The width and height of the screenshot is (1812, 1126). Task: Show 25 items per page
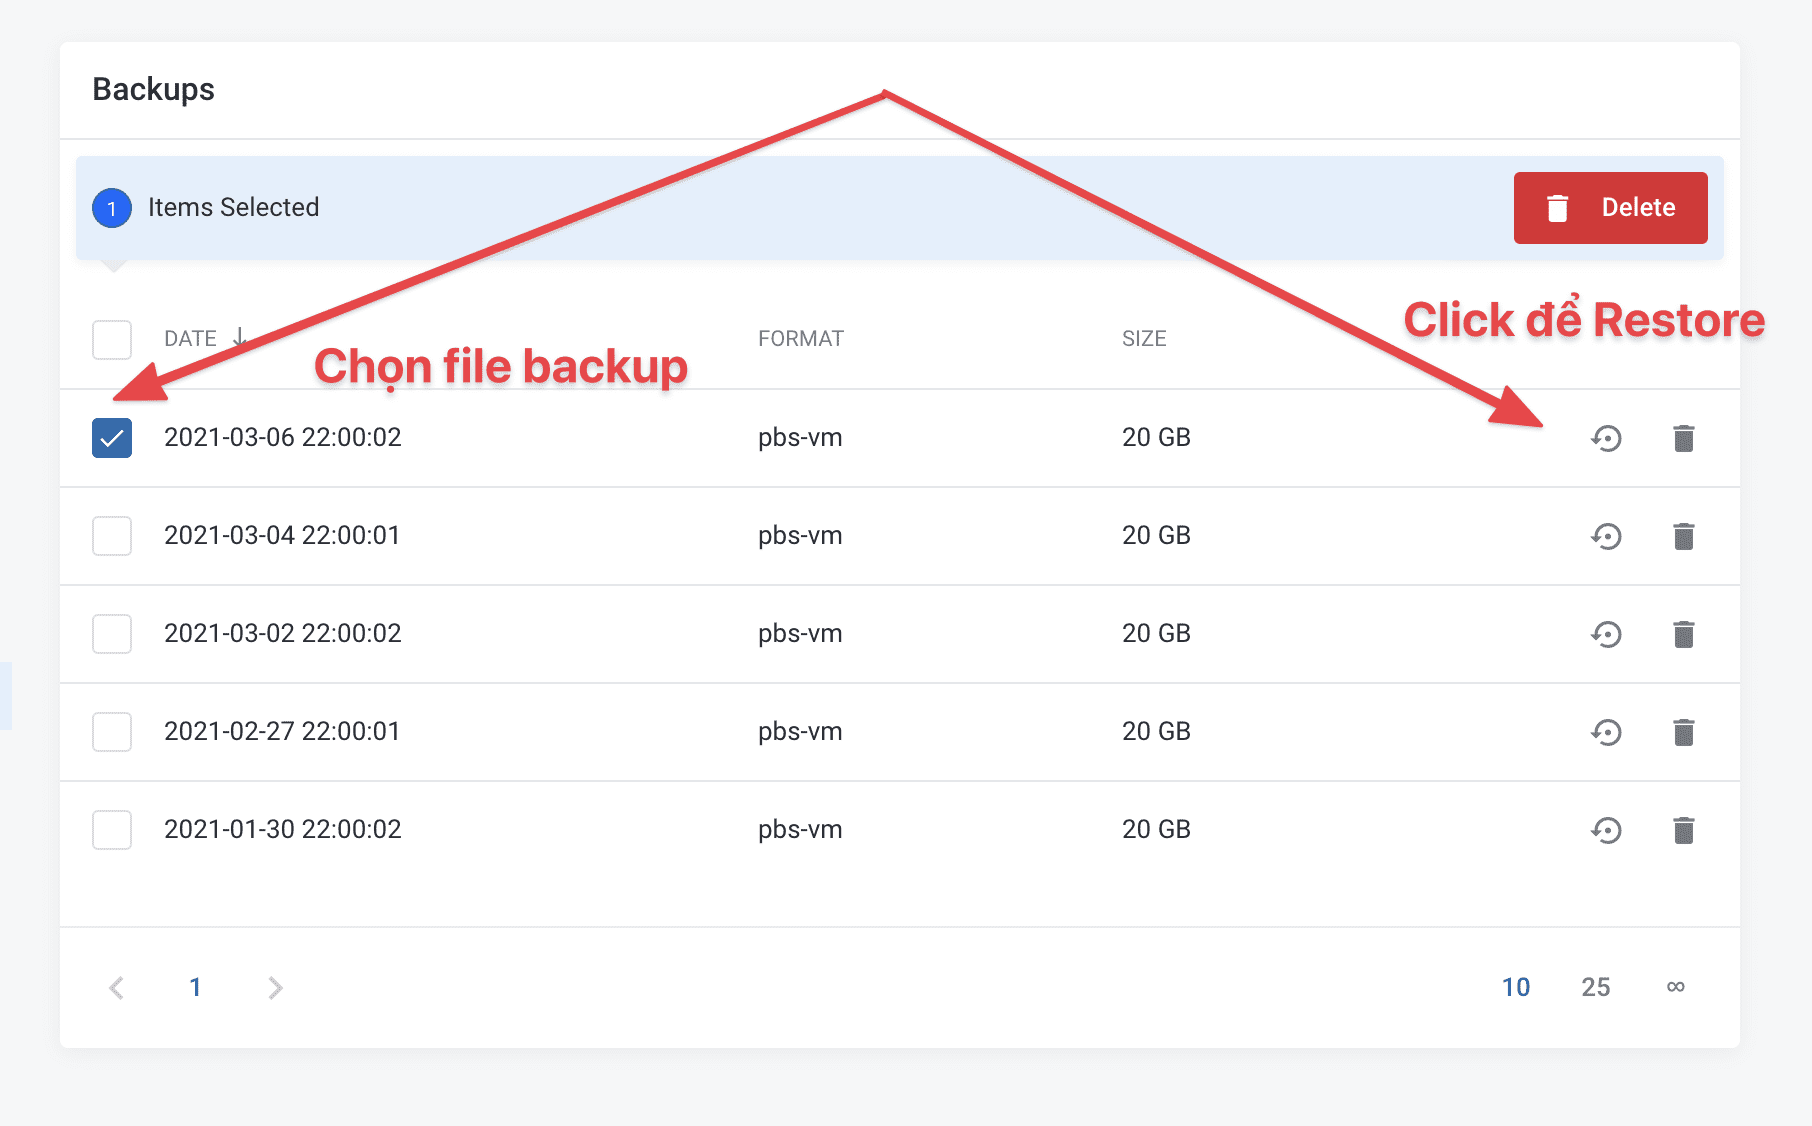coord(1596,987)
